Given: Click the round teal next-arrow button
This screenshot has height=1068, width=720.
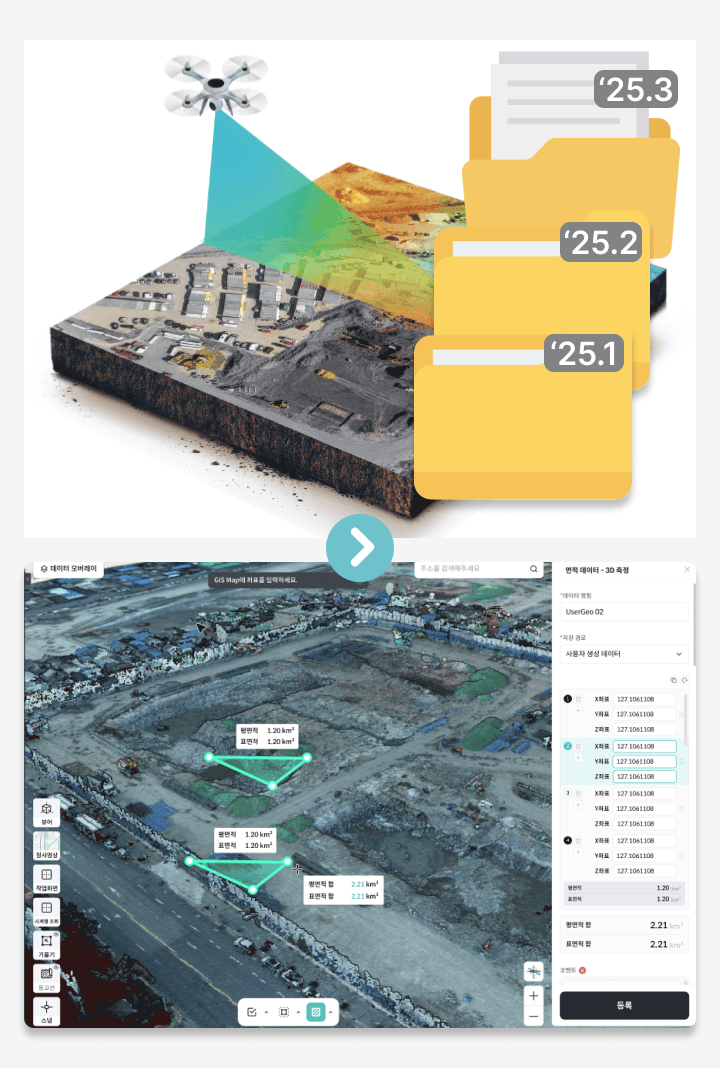Looking at the screenshot, I should (x=360, y=547).
